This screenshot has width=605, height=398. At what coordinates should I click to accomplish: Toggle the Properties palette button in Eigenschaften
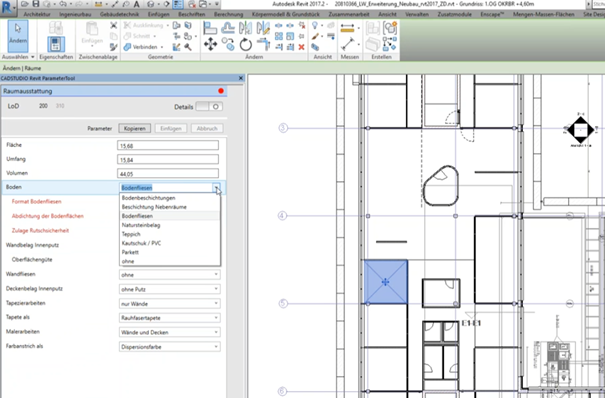pos(56,44)
